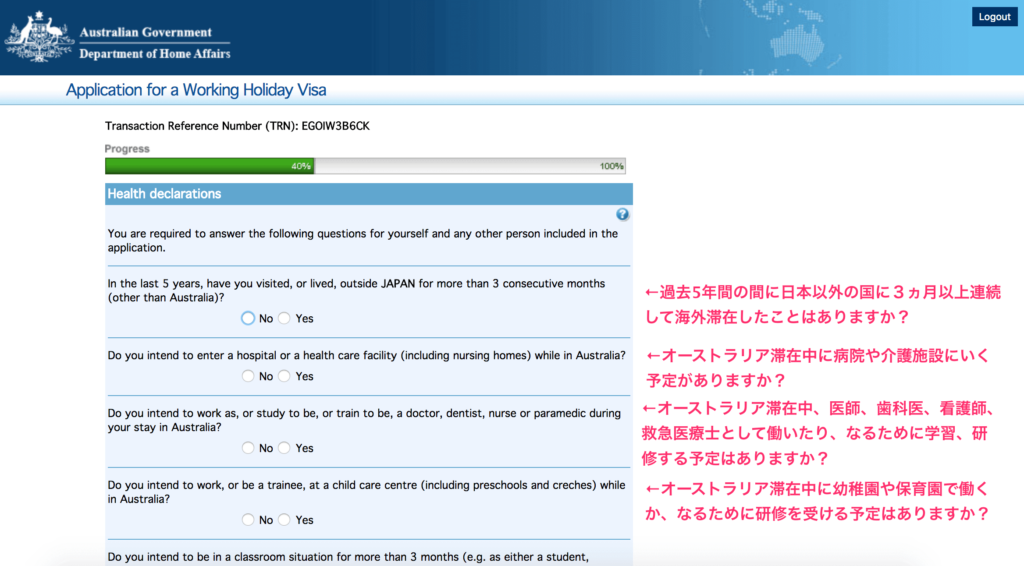Select Yes for doctor, dentist, nurse question

[x=284, y=448]
